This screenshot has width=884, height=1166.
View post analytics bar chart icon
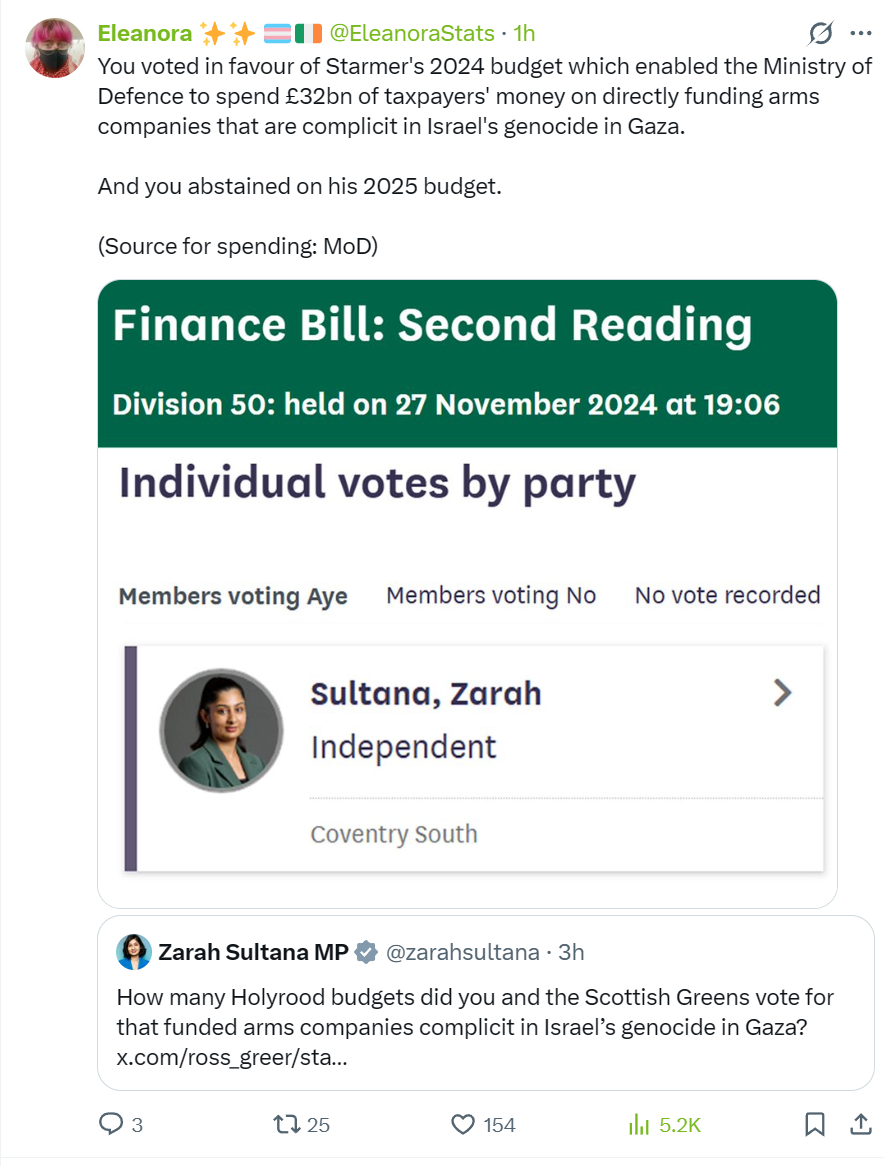click(x=639, y=1125)
